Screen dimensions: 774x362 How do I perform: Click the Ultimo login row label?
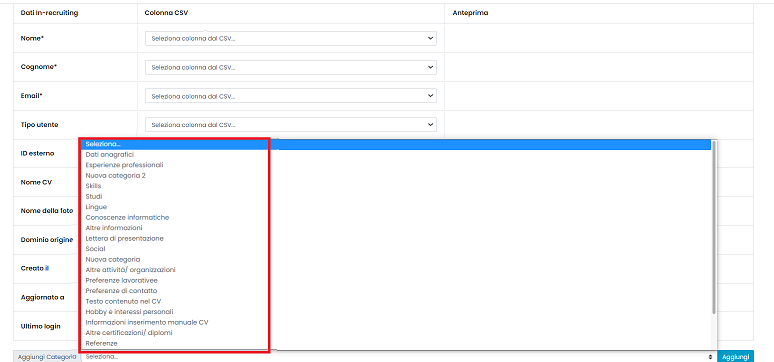click(40, 326)
